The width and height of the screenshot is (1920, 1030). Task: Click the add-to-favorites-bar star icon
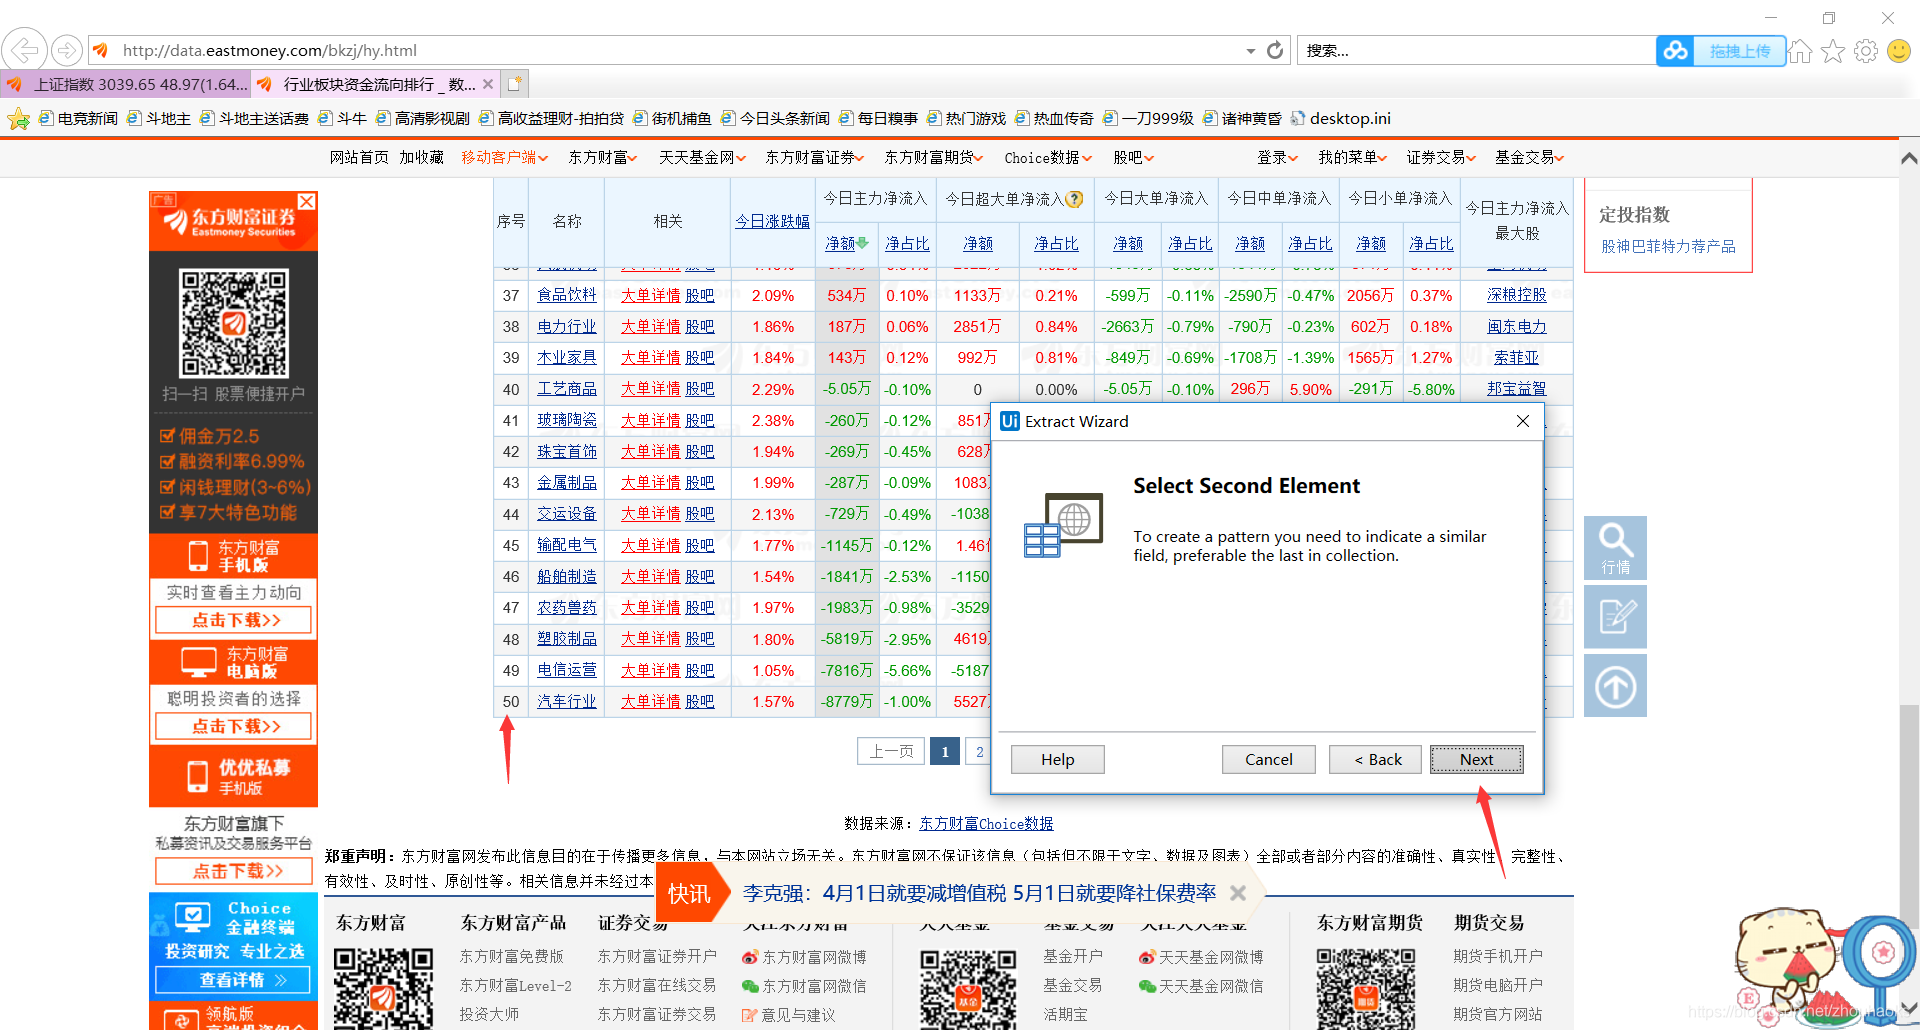coord(18,119)
